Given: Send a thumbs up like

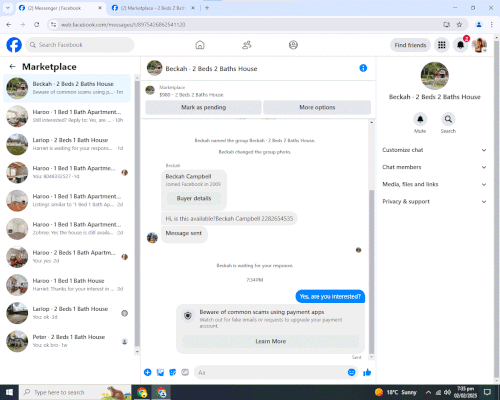Looking at the screenshot, I should click(367, 372).
